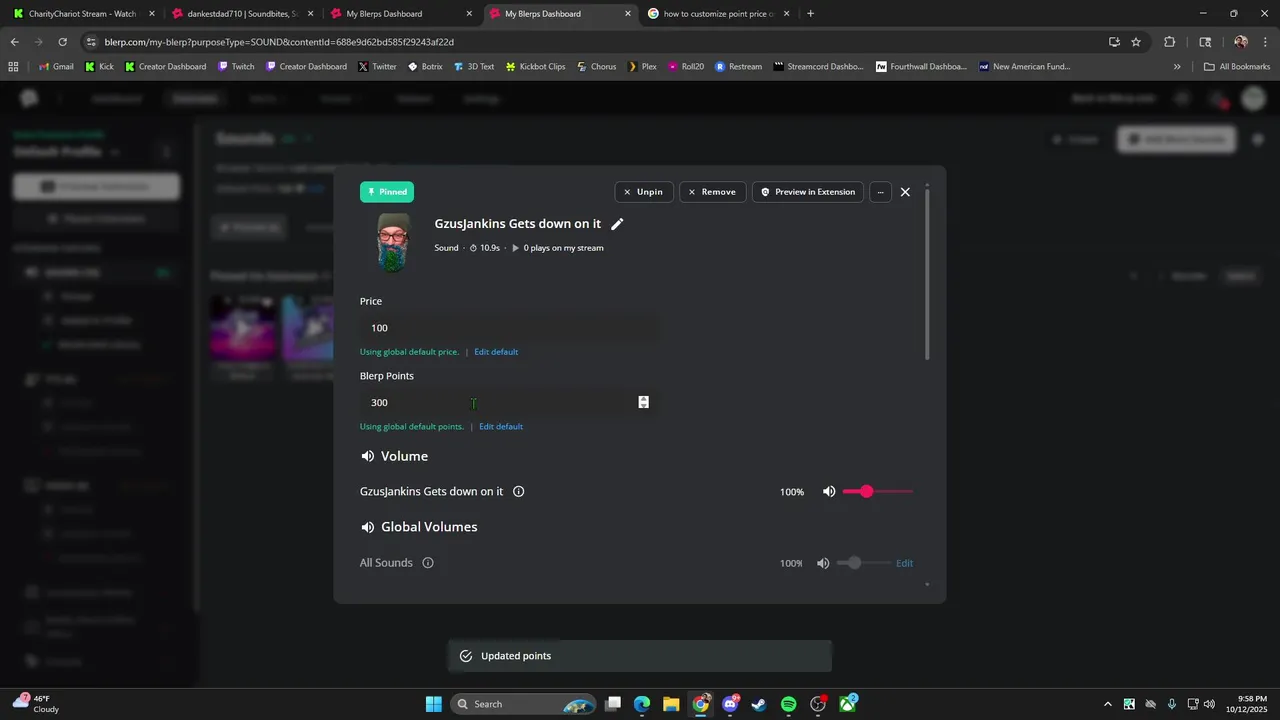Expand the bookmarks overflow chevron

point(1177,67)
